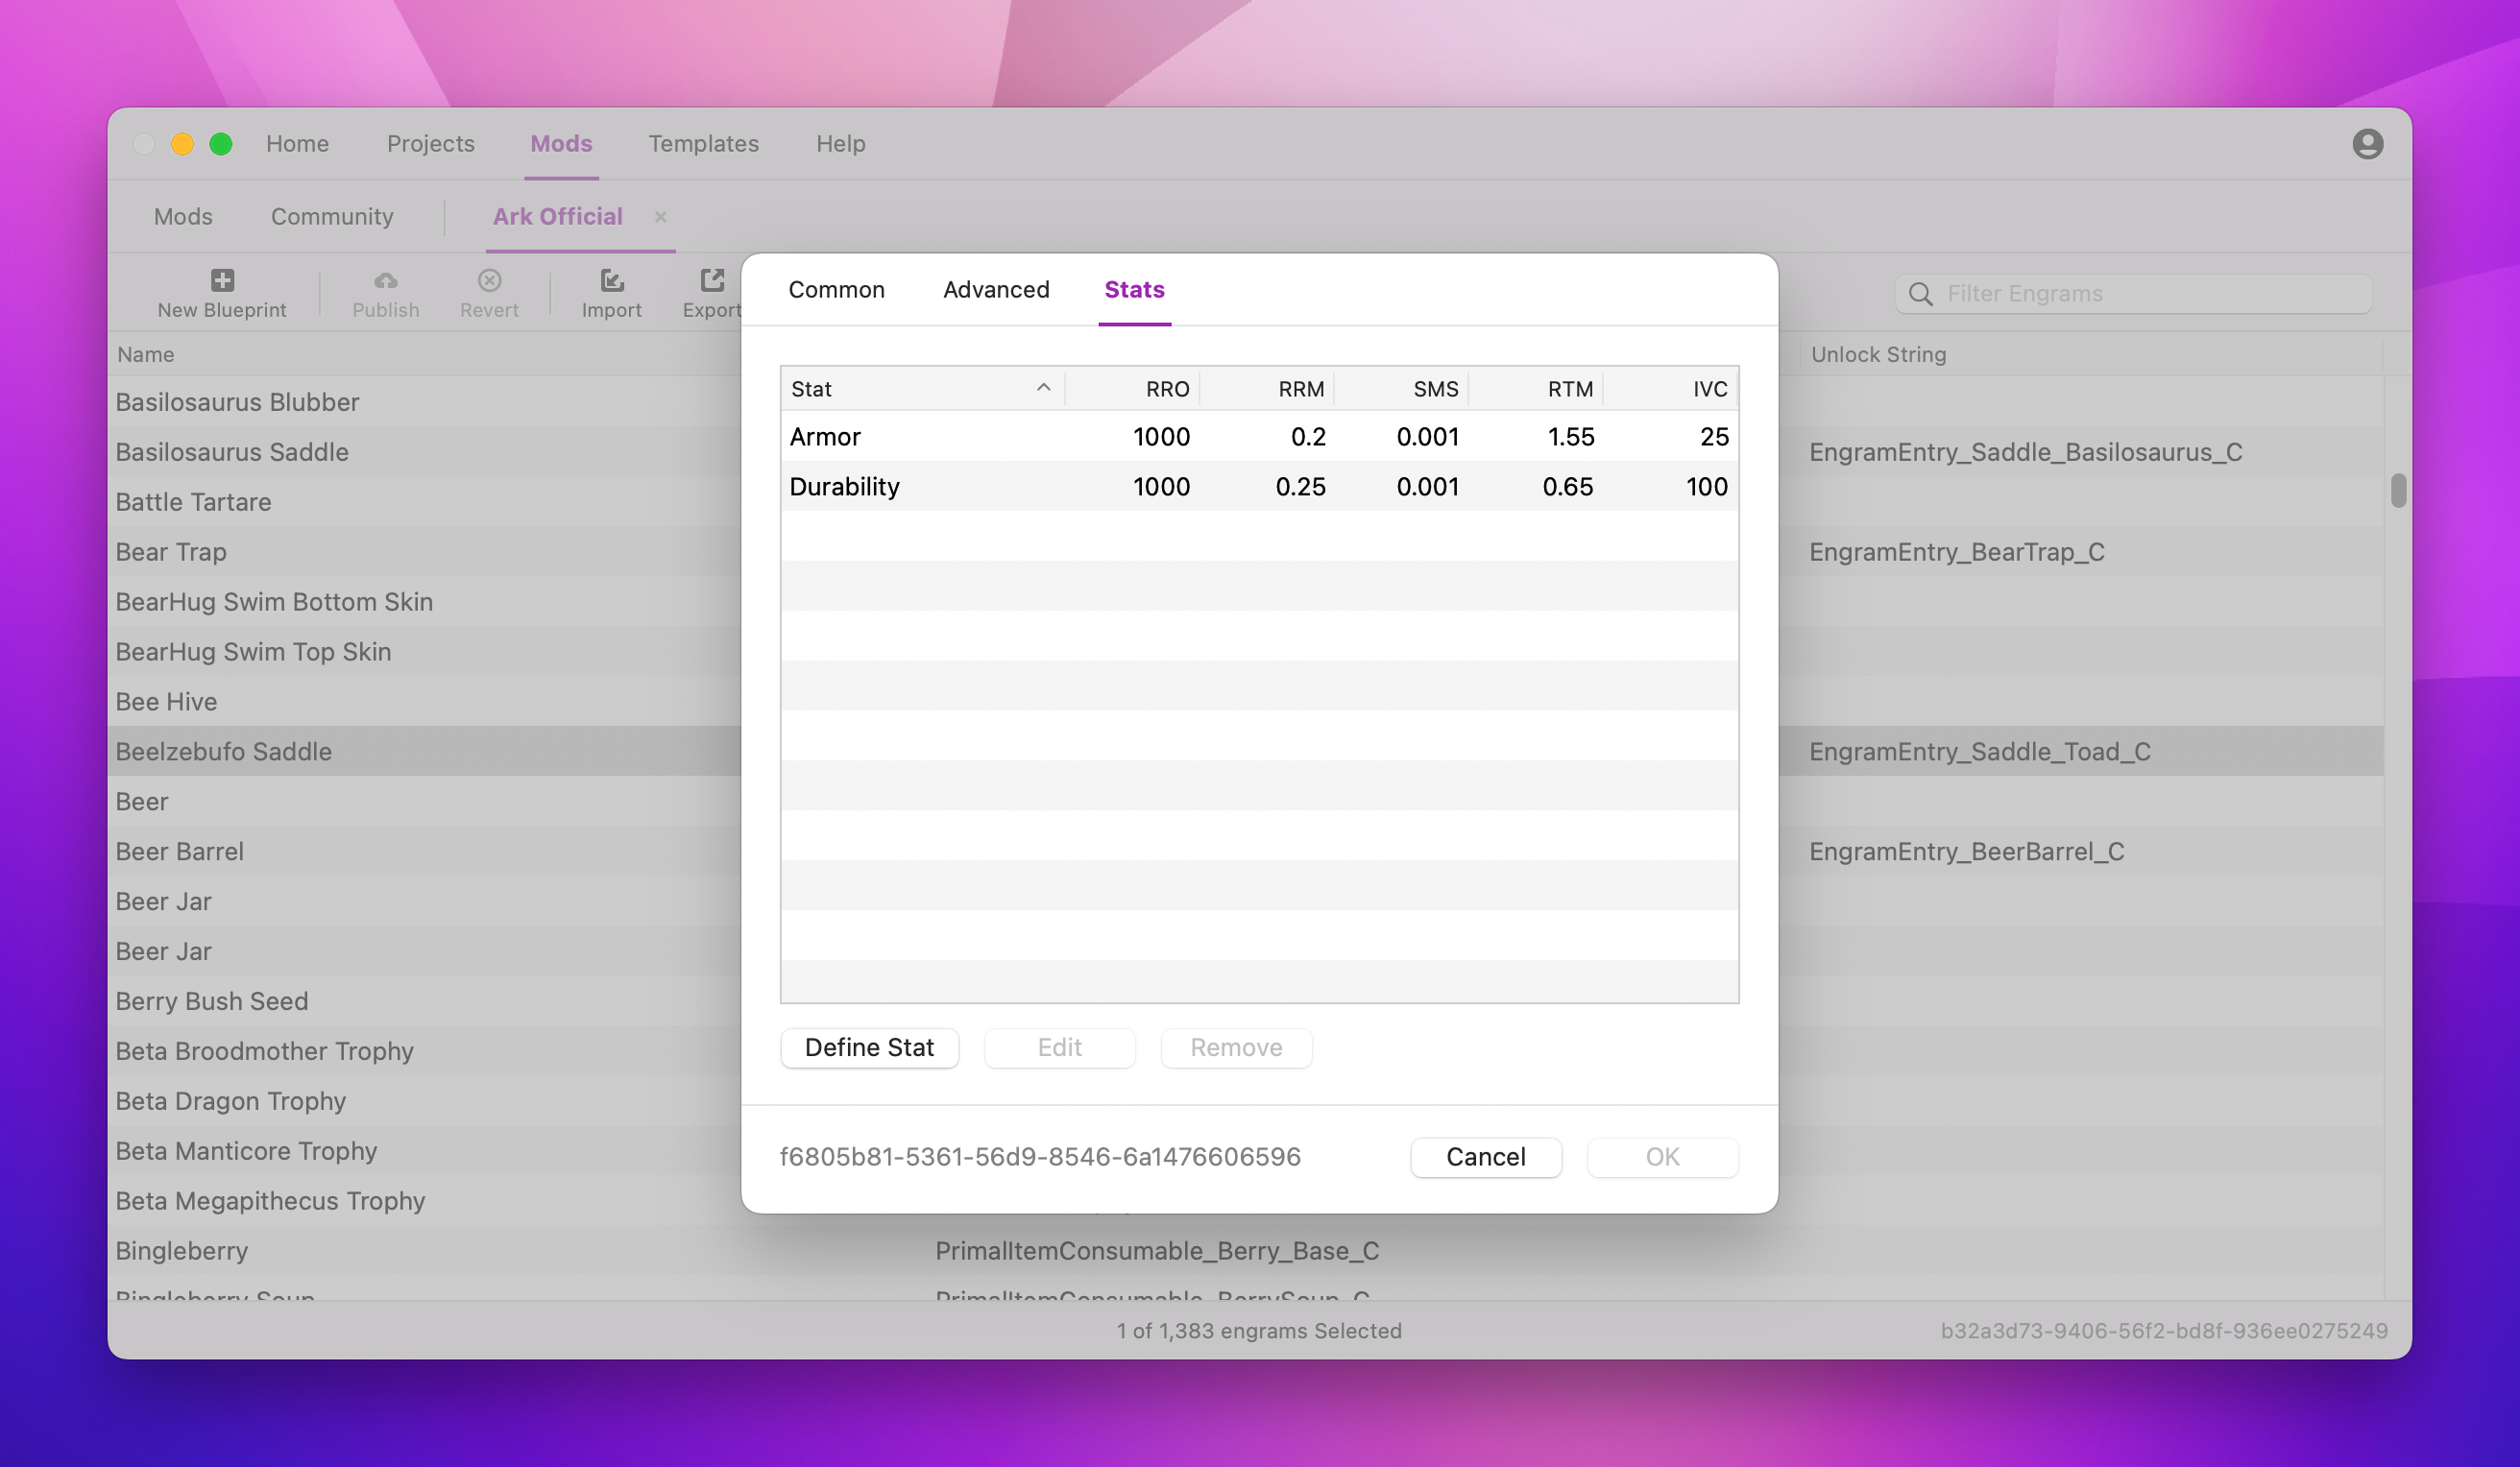Open the Templates menu
Screen dimensions: 2520x1467
(703, 144)
